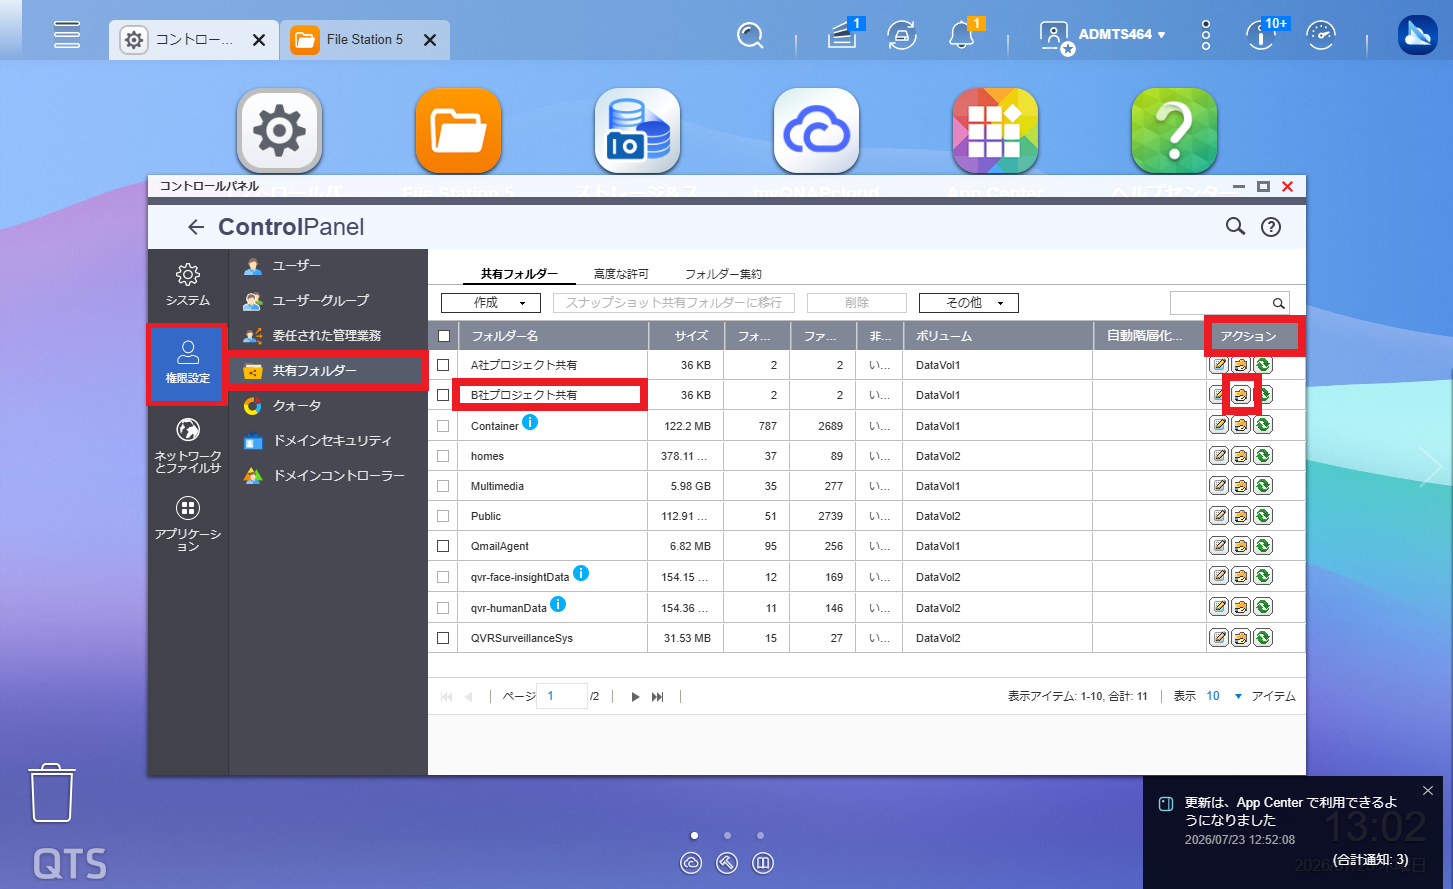The image size is (1453, 889).
Task: Go to the next page of folders
Action: (635, 697)
